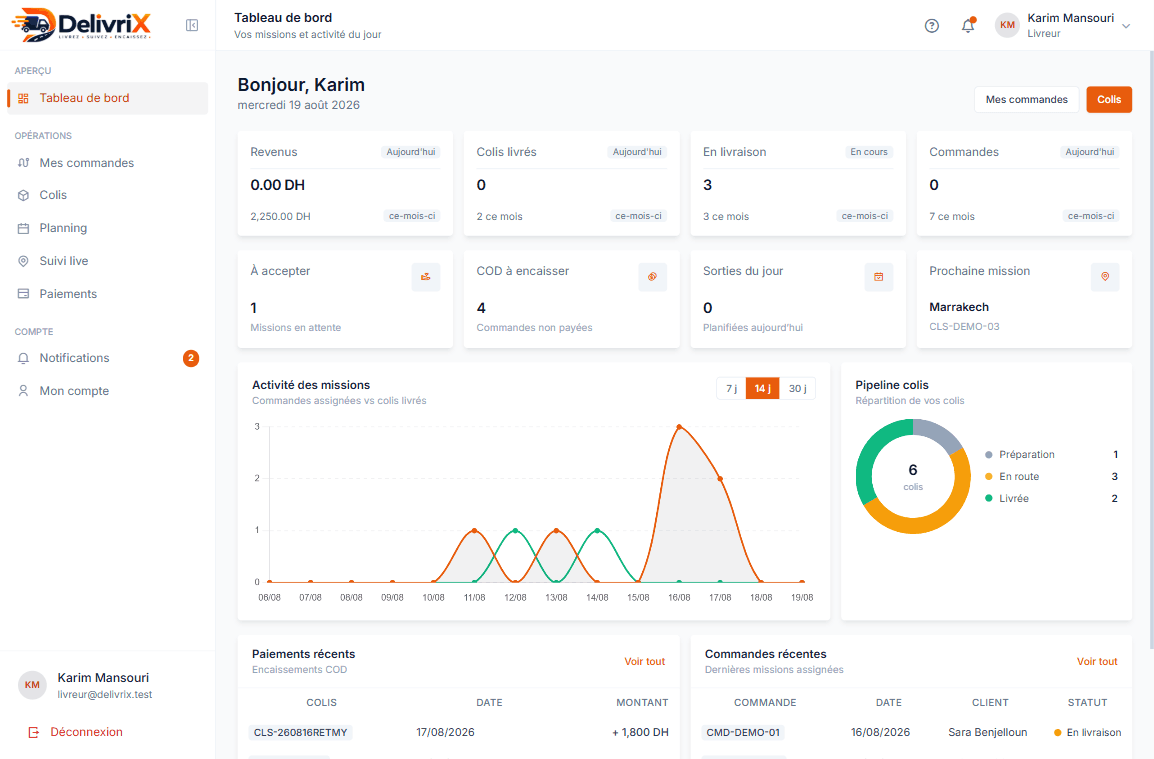Click the Préparation legend dot
Viewport: 1154px width, 759px height.
tap(988, 454)
